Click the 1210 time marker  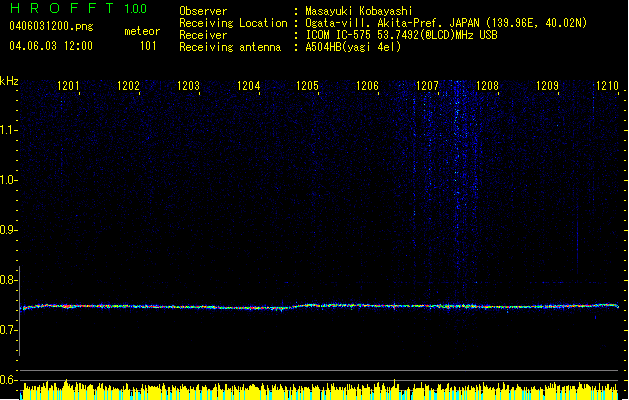point(607,86)
